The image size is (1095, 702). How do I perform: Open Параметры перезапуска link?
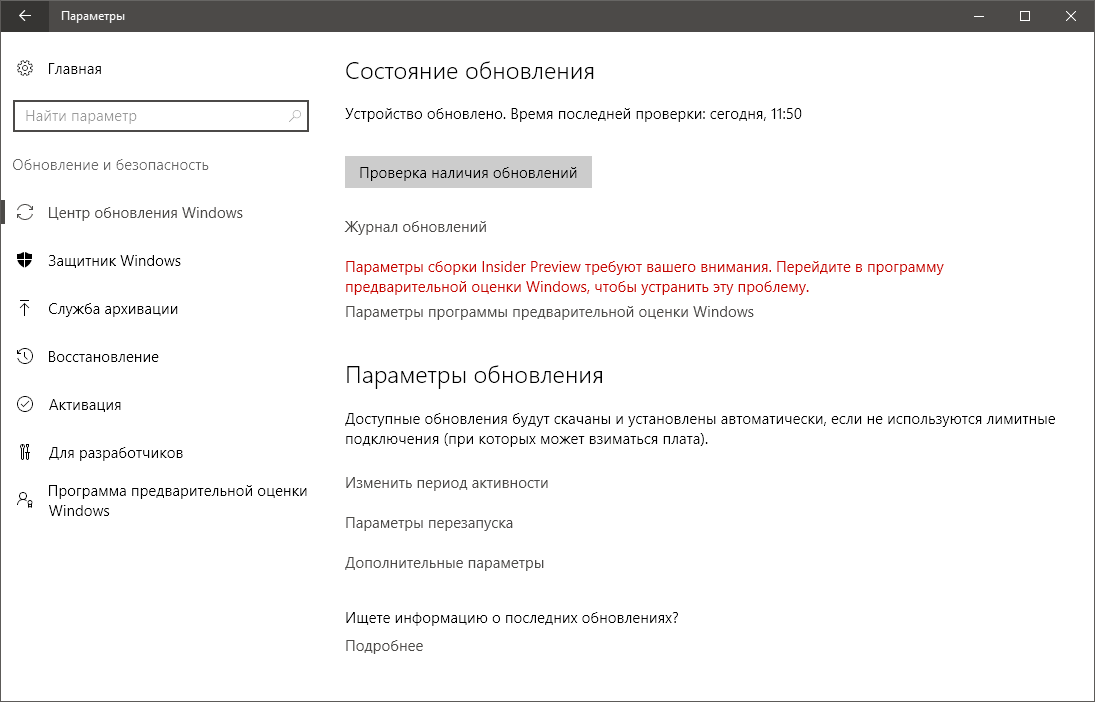pos(428,523)
